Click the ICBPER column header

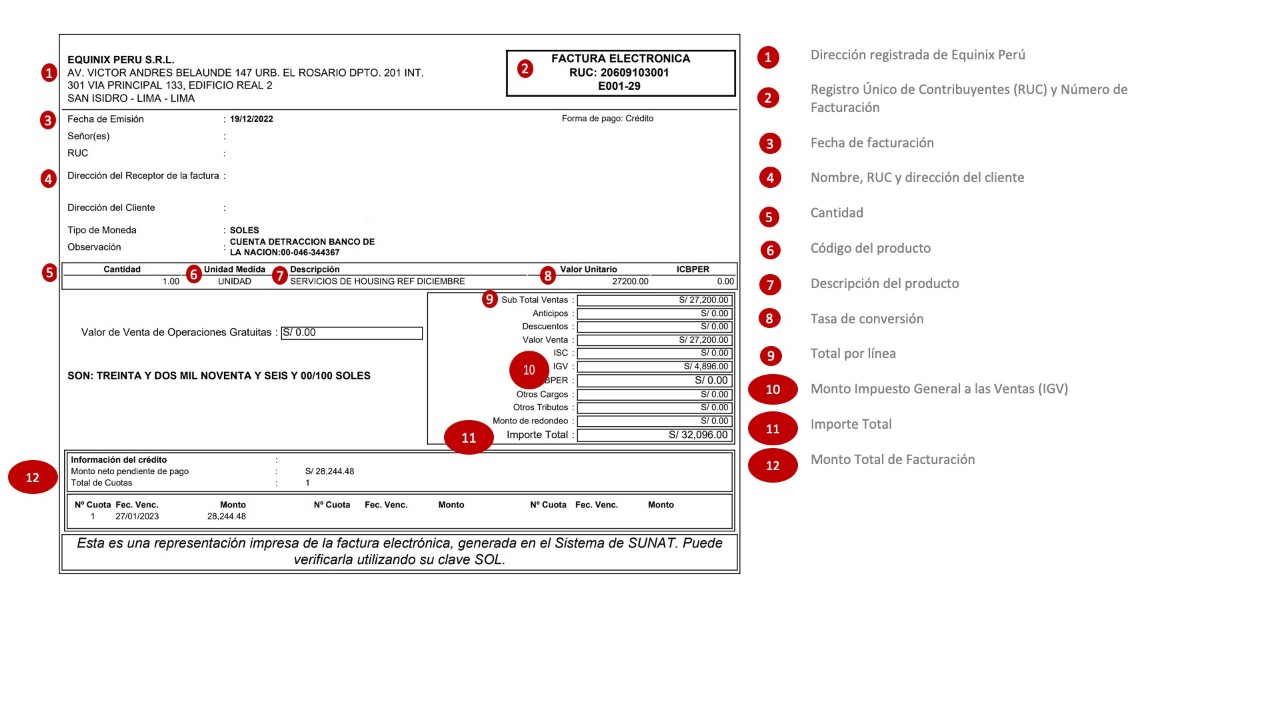pyautogui.click(x=693, y=269)
